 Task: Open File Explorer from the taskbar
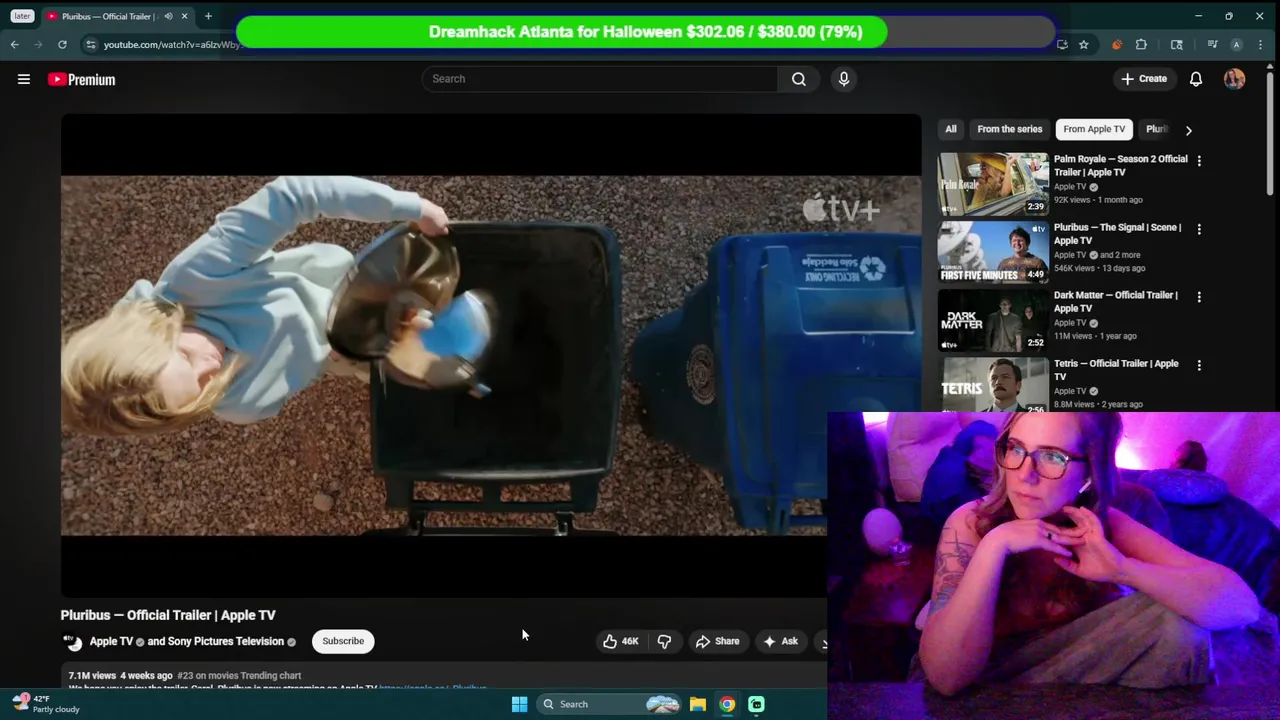coord(698,704)
